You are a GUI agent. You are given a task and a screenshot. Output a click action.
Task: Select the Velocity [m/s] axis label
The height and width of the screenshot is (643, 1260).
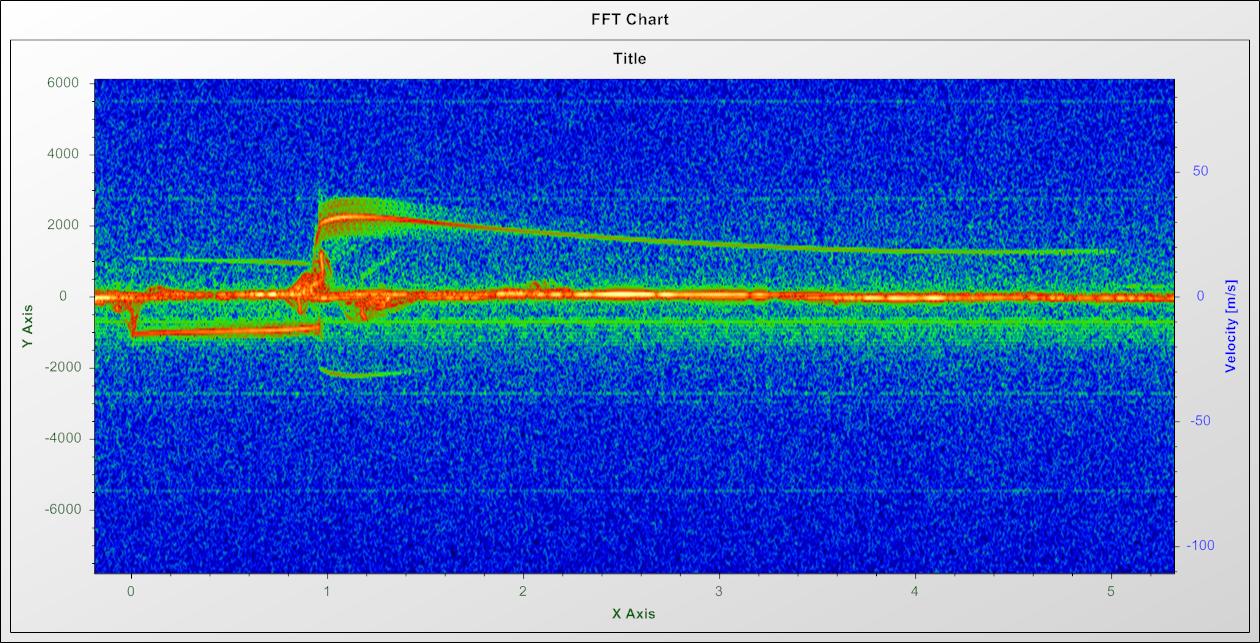(x=1231, y=327)
